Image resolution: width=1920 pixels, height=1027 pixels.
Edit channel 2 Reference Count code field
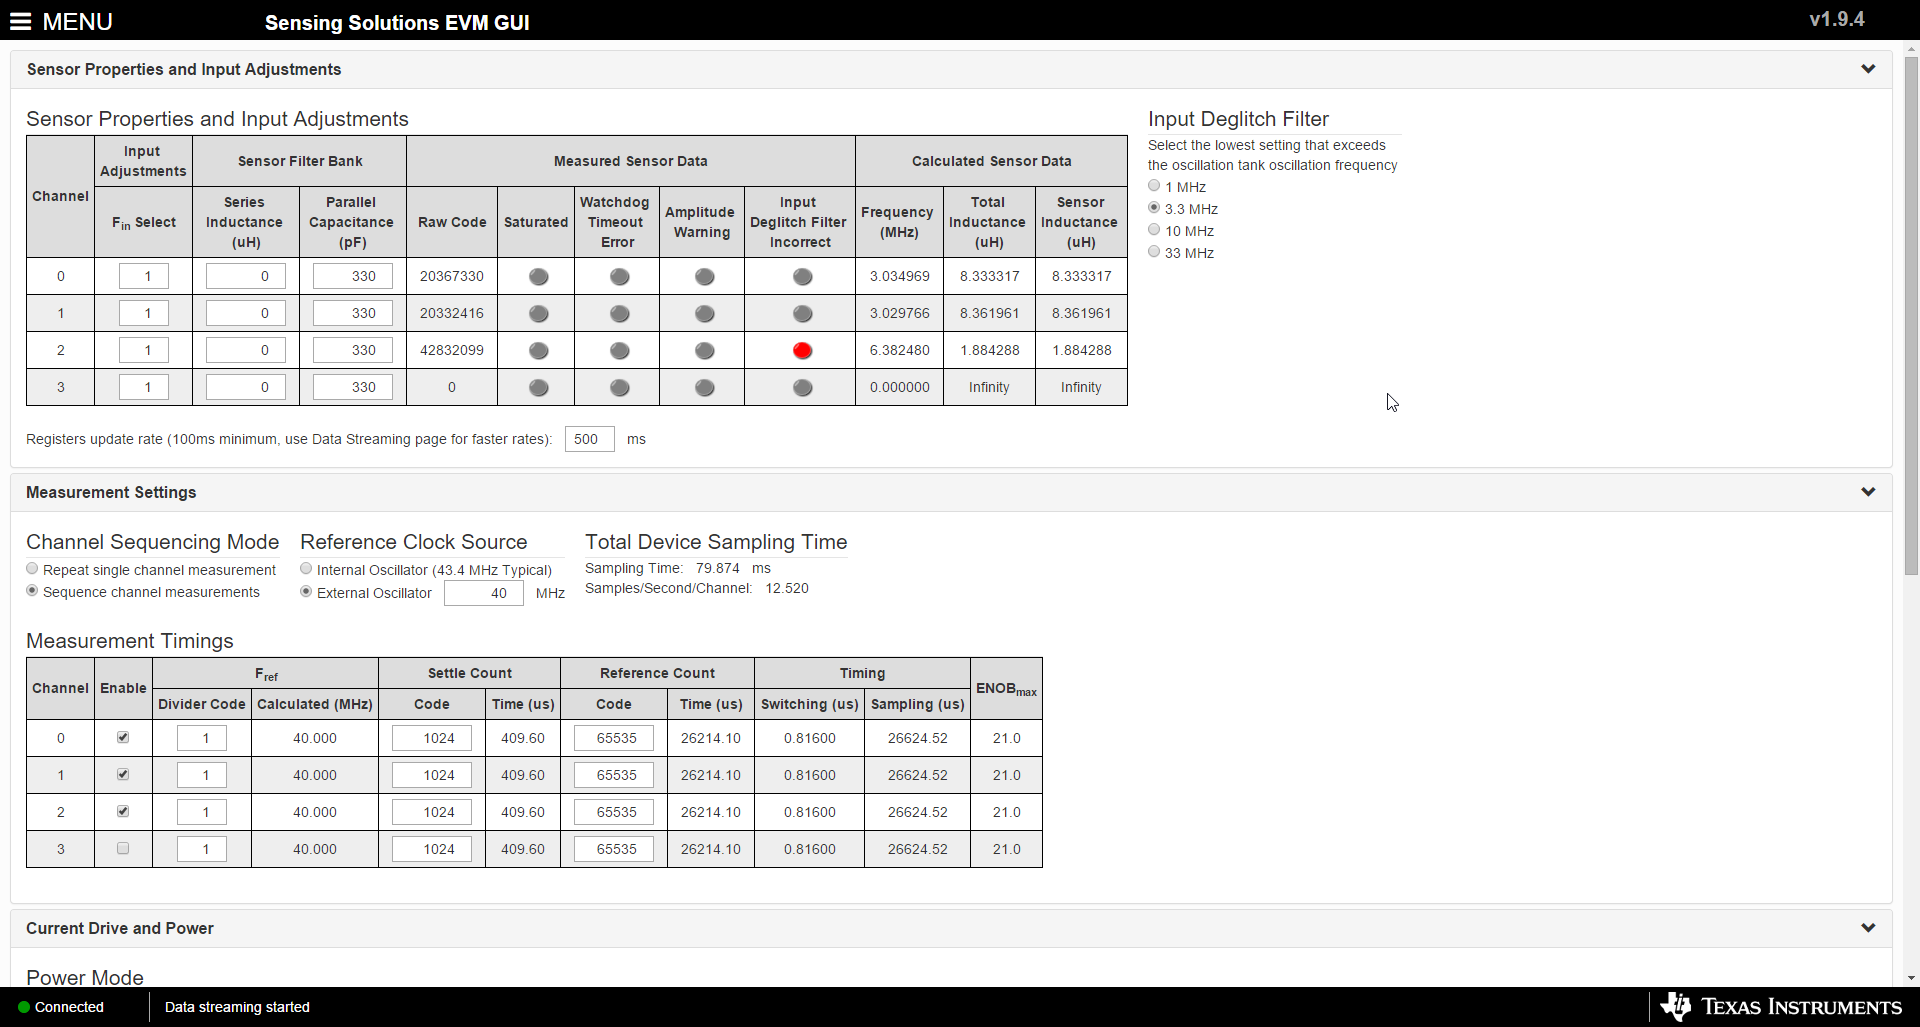click(x=614, y=813)
